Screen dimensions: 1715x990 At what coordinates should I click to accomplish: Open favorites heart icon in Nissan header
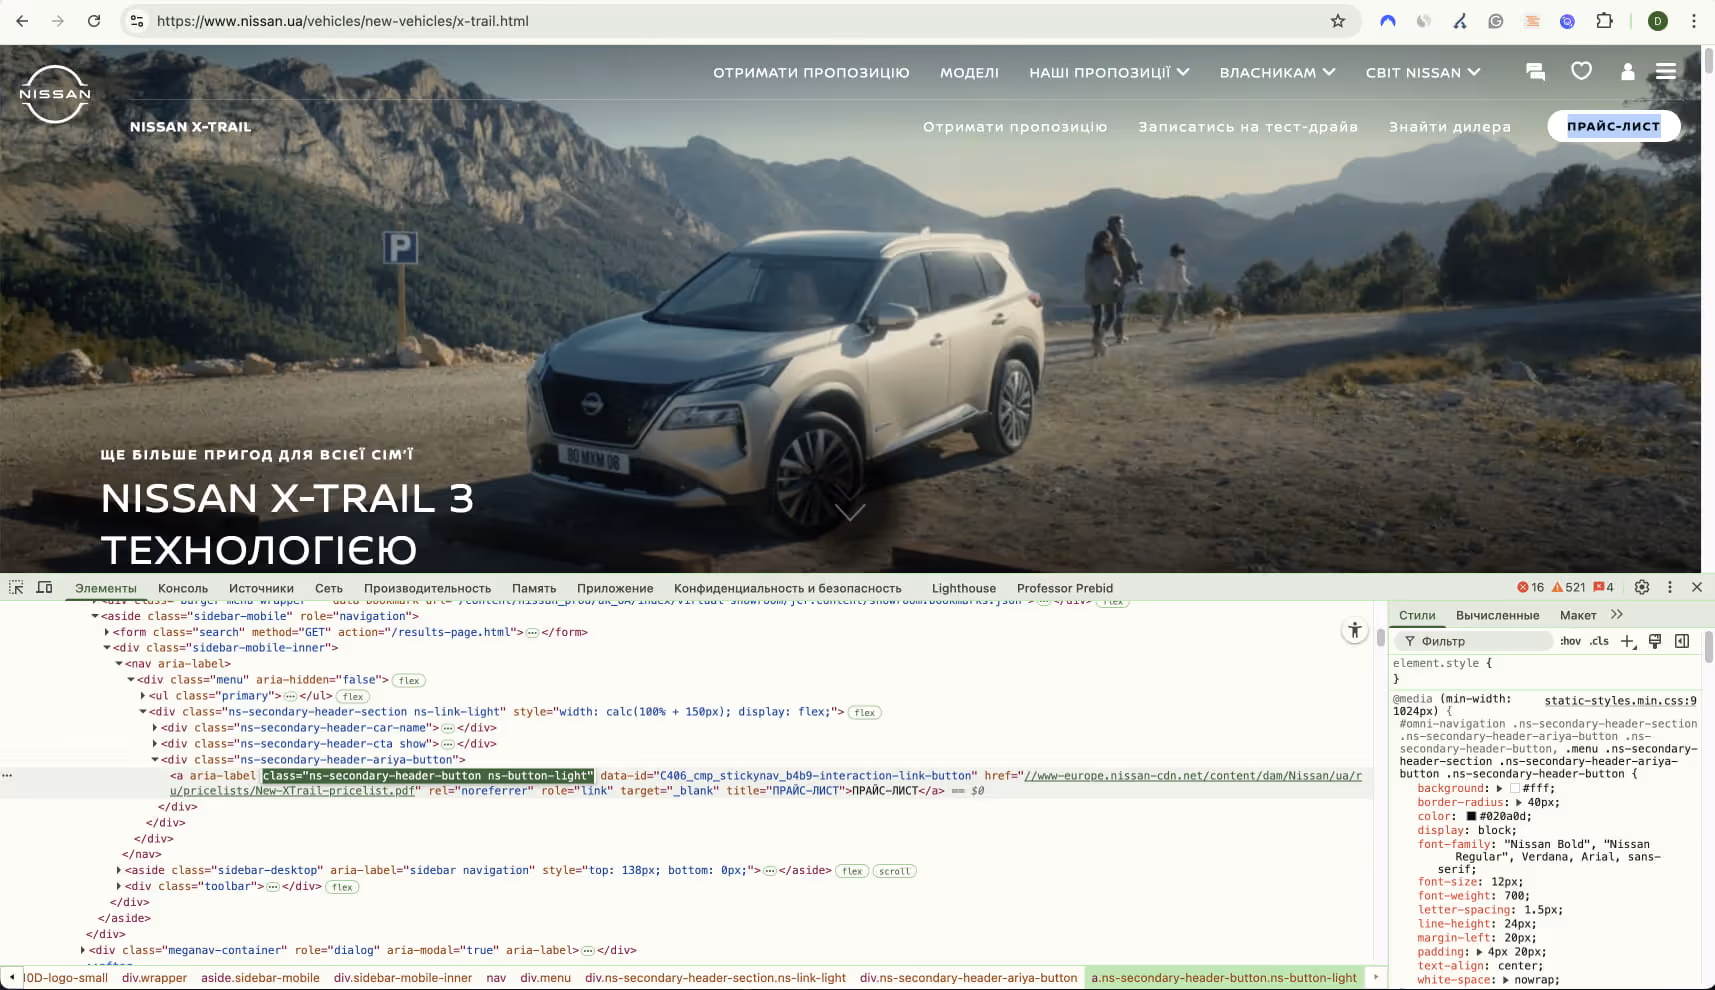point(1581,71)
